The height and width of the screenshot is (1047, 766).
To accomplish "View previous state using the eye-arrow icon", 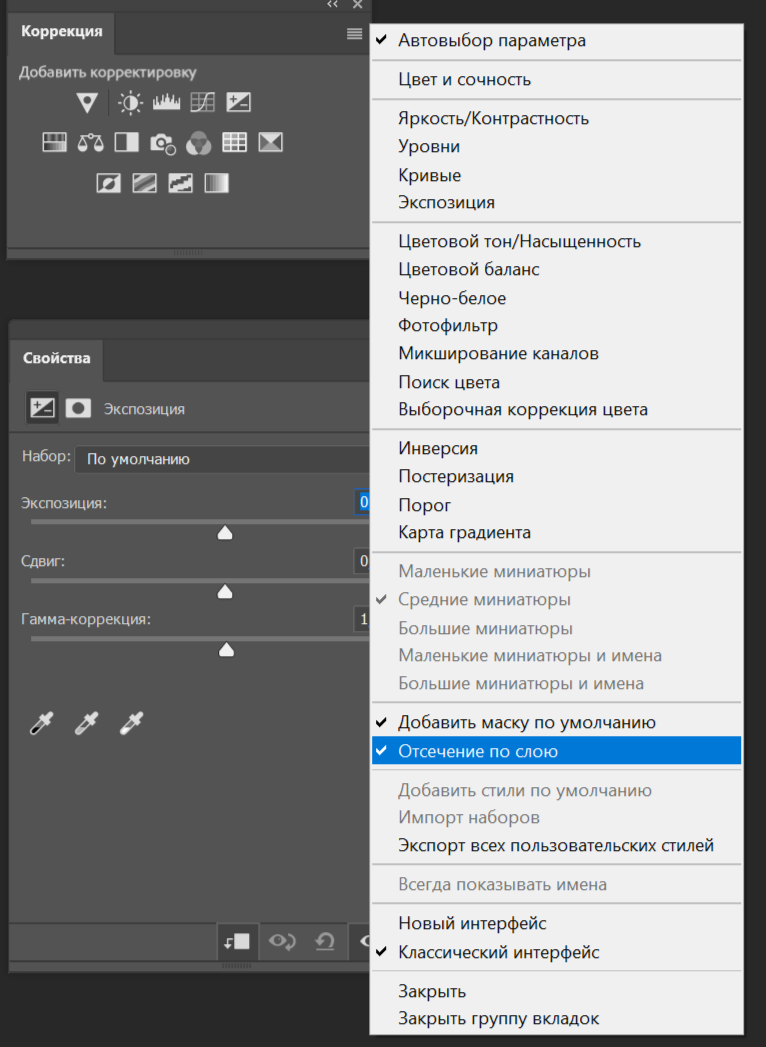I will pyautogui.click(x=282, y=941).
